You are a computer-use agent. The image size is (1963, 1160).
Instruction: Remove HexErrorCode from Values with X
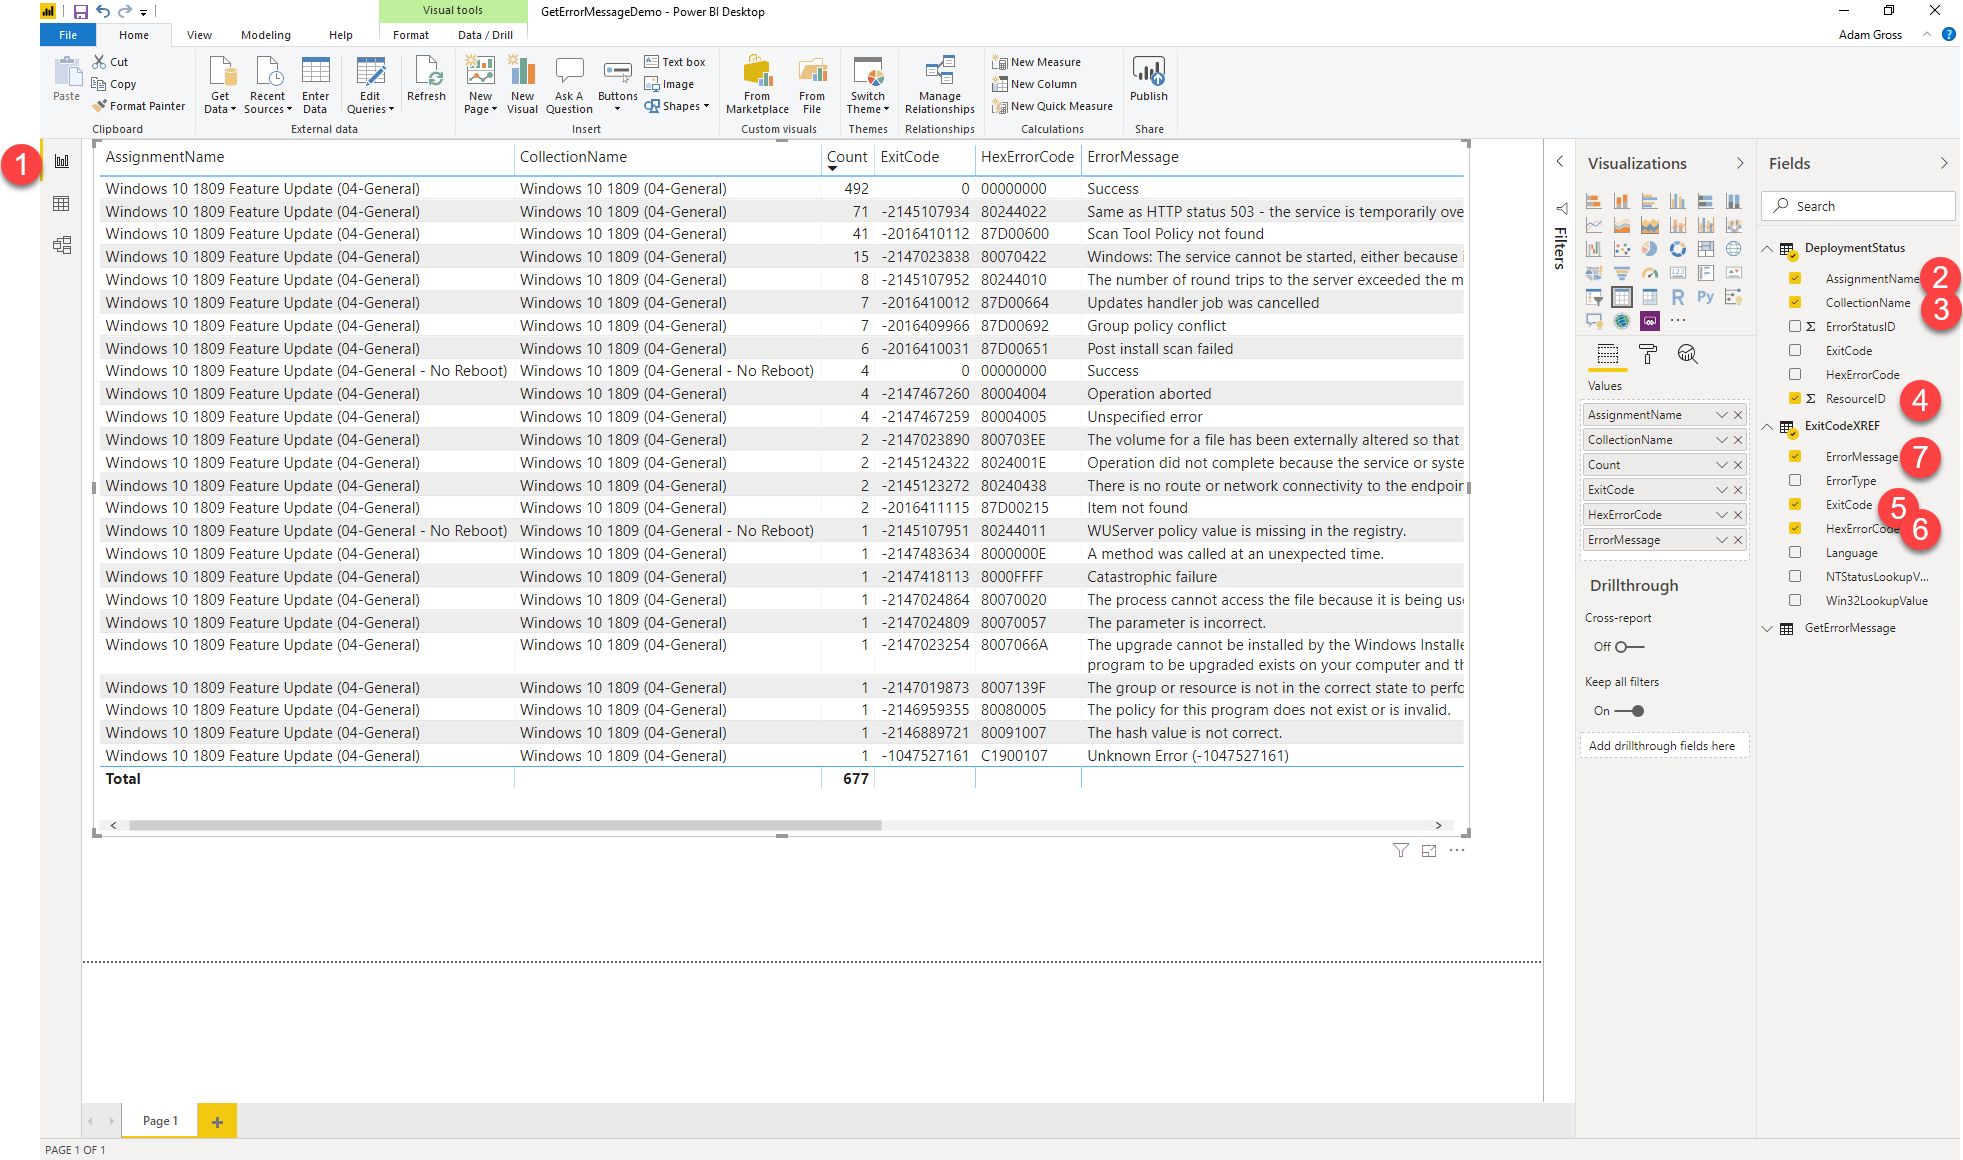click(1738, 515)
